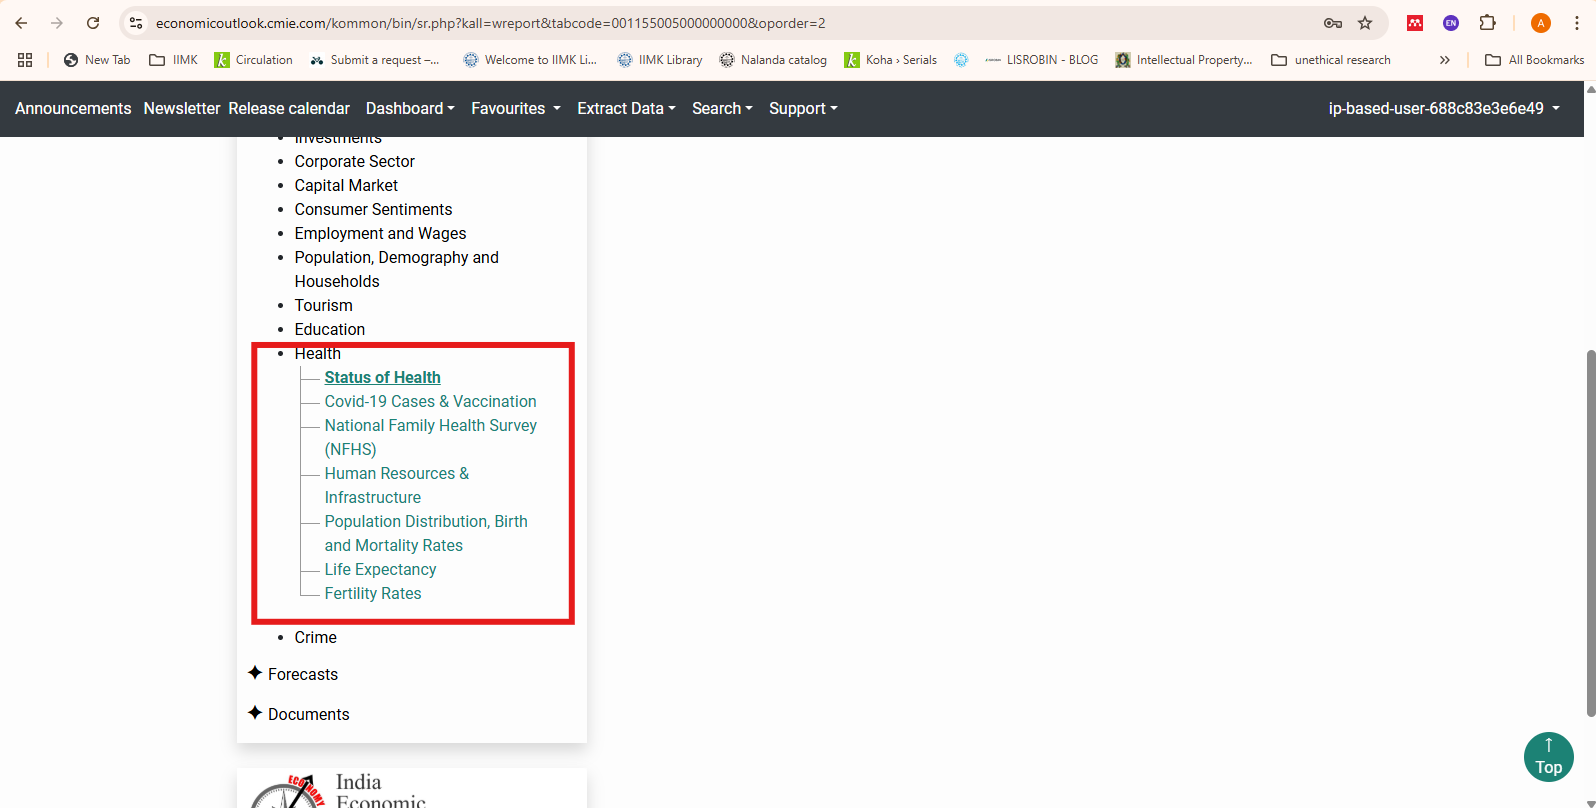This screenshot has width=1596, height=808.
Task: Open the Chrome apps grid icon
Action: (25, 60)
